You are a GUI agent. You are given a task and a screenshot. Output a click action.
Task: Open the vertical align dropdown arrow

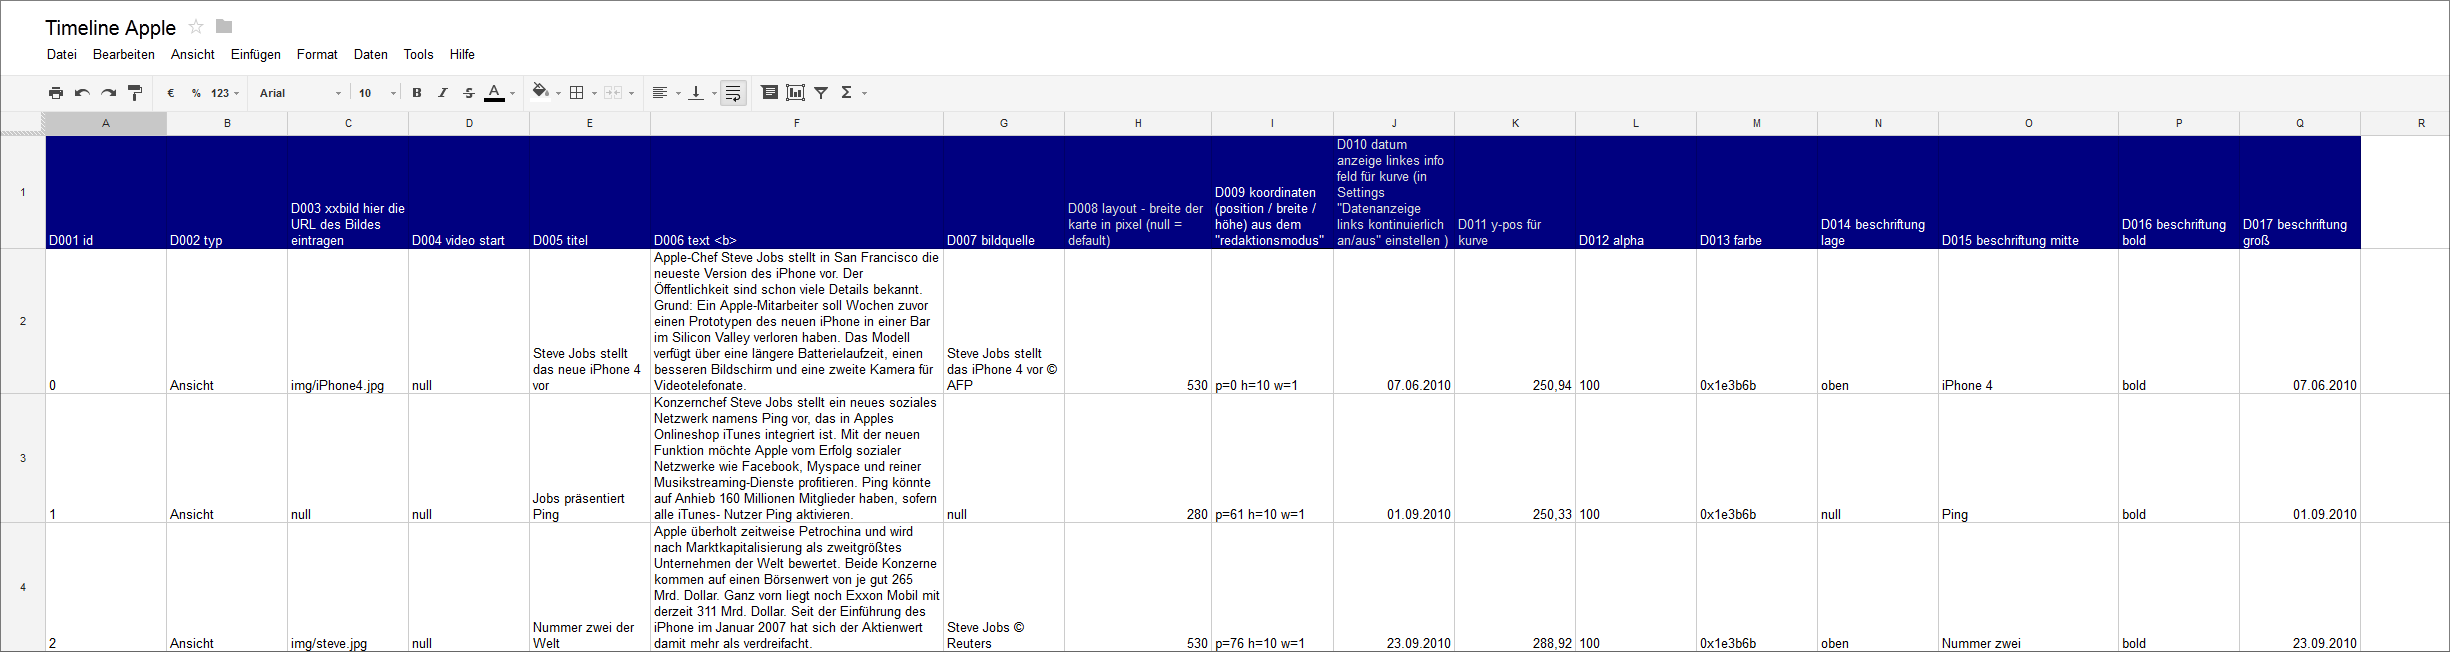tap(714, 93)
